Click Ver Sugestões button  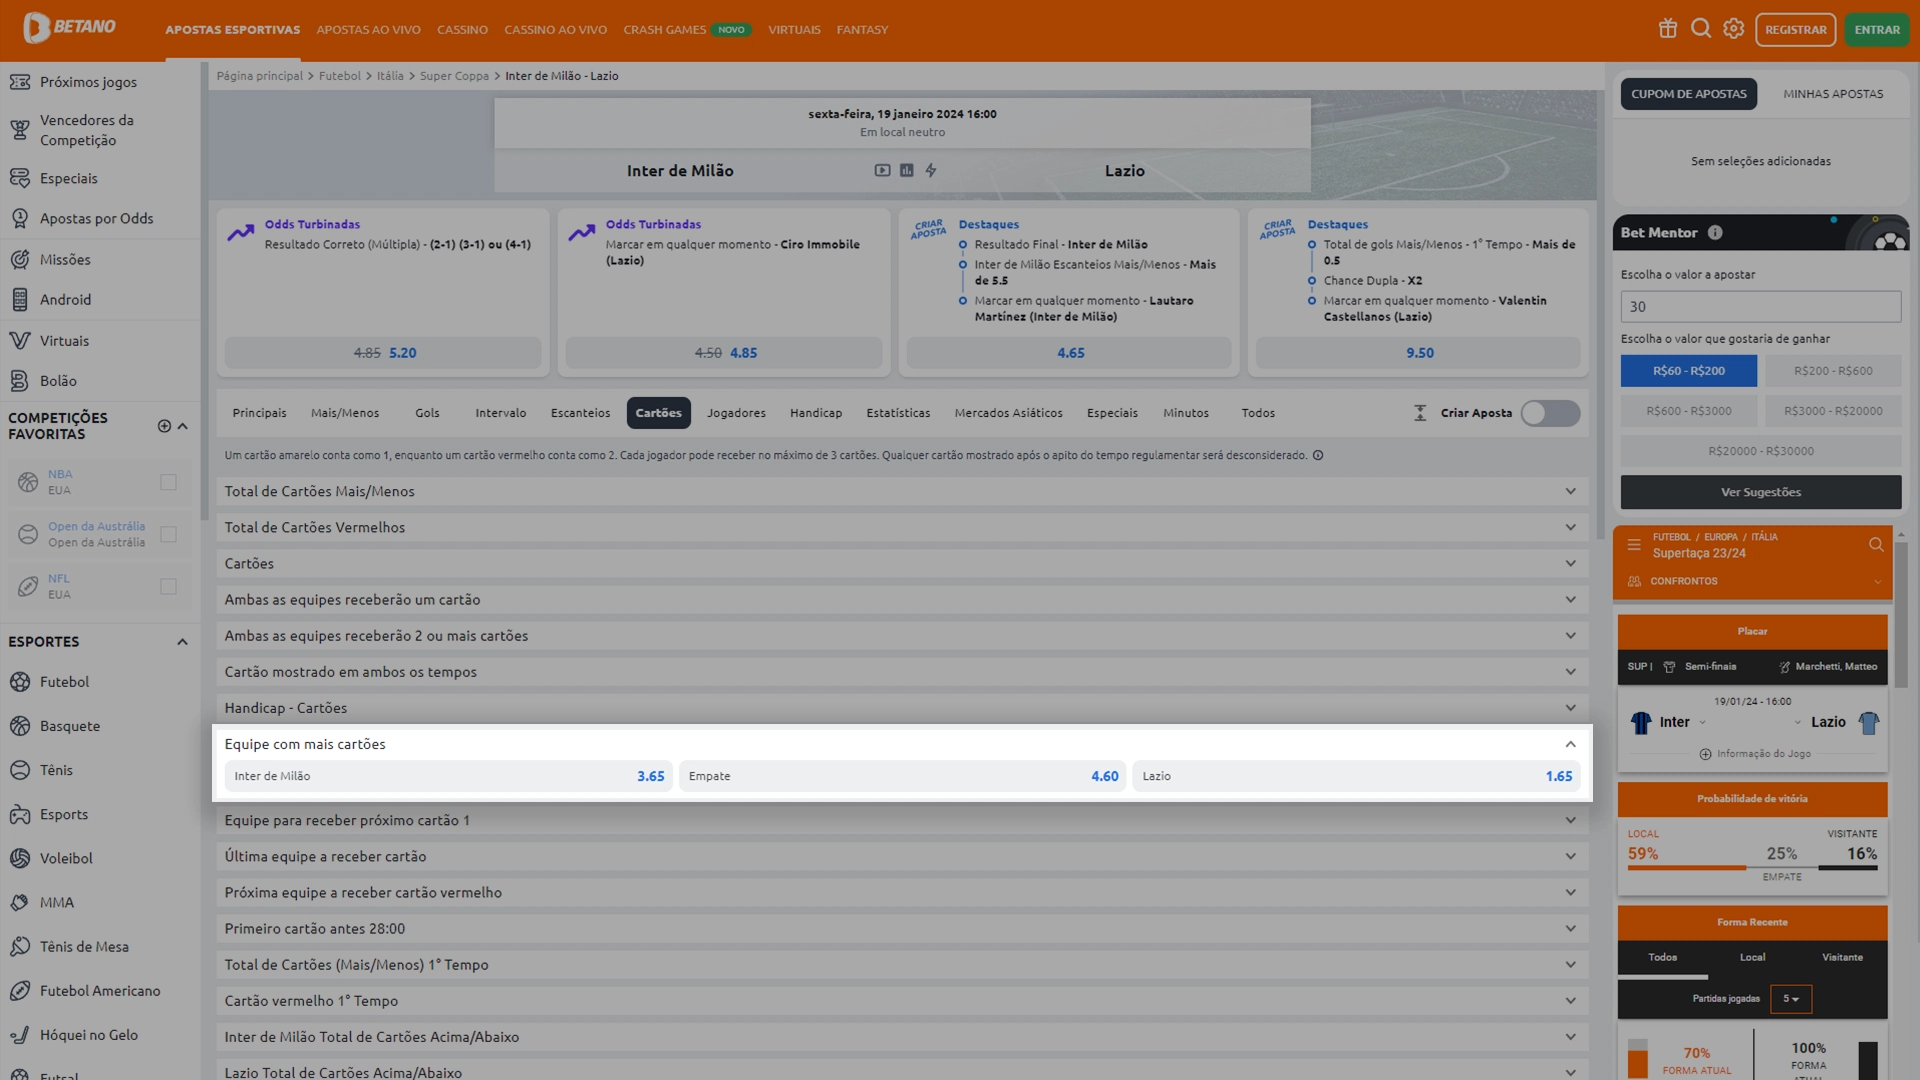pos(1760,492)
